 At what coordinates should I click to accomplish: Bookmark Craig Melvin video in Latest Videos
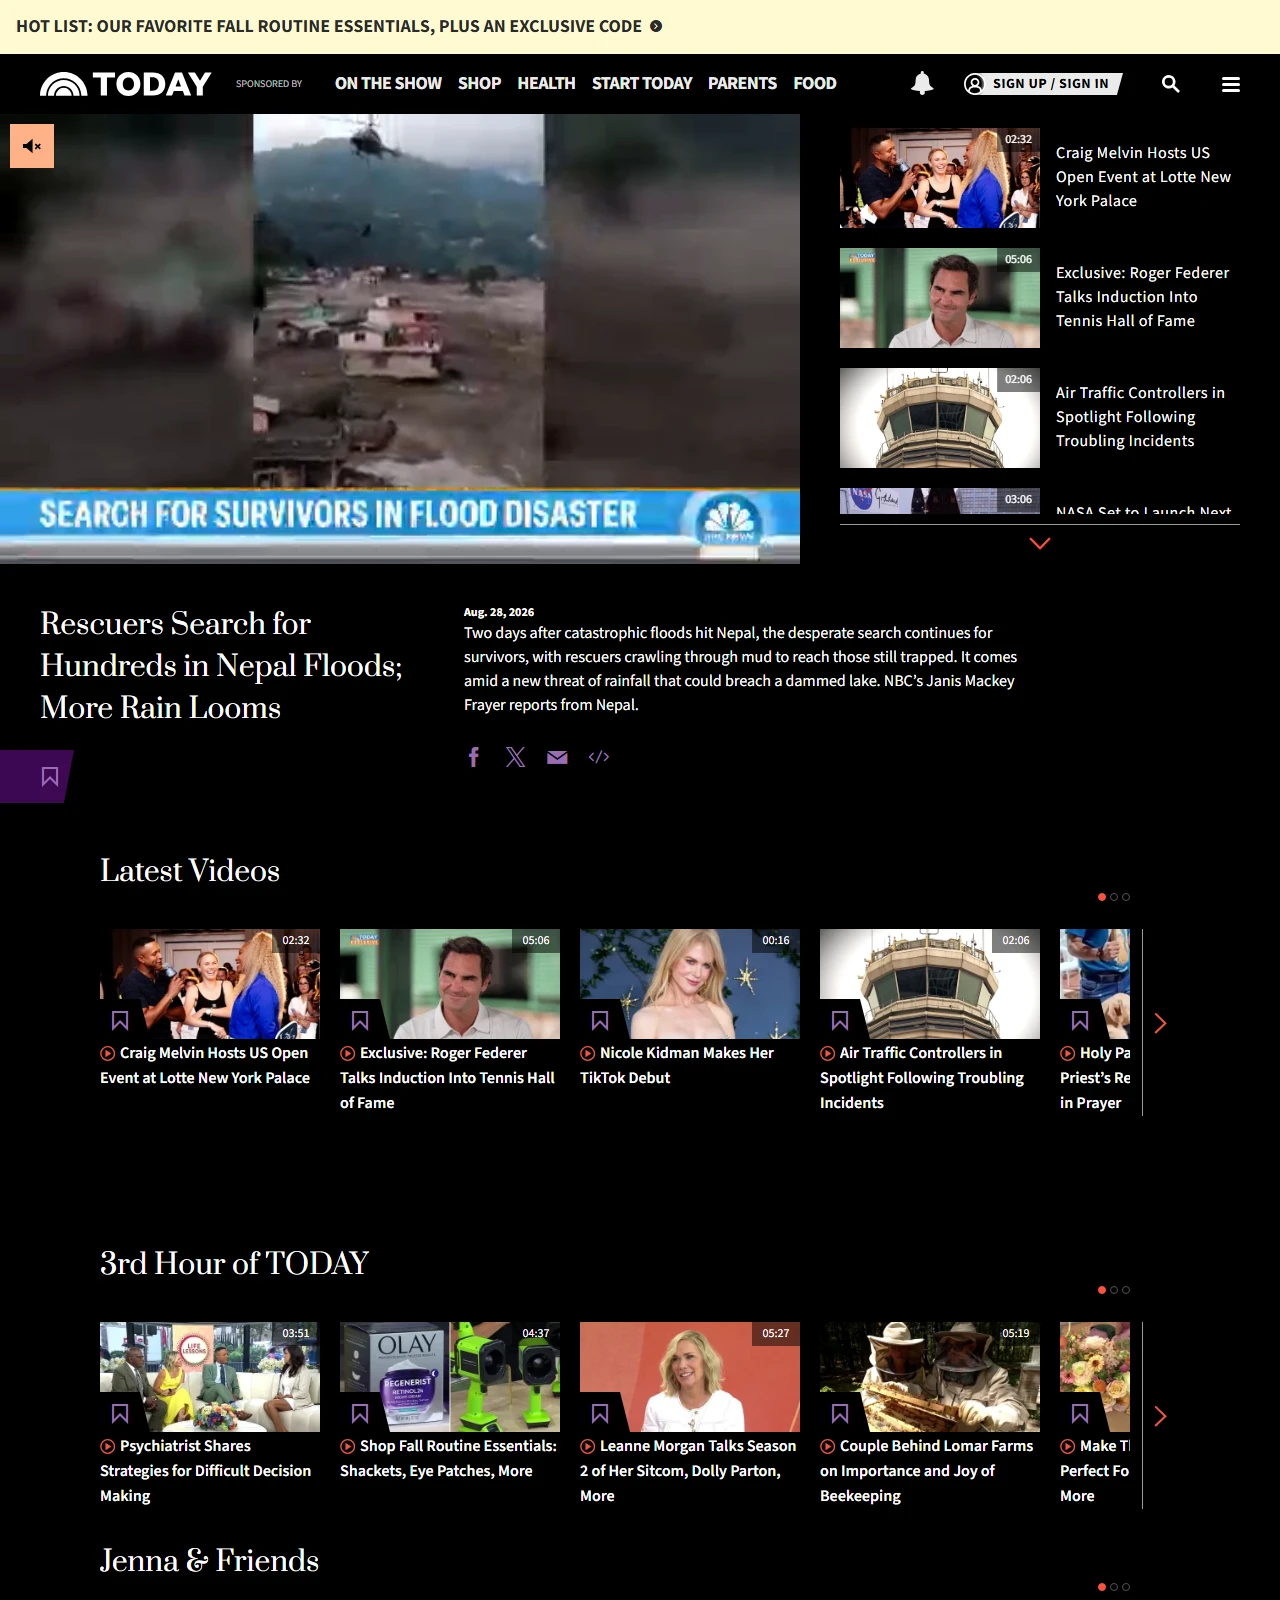[x=120, y=1021]
